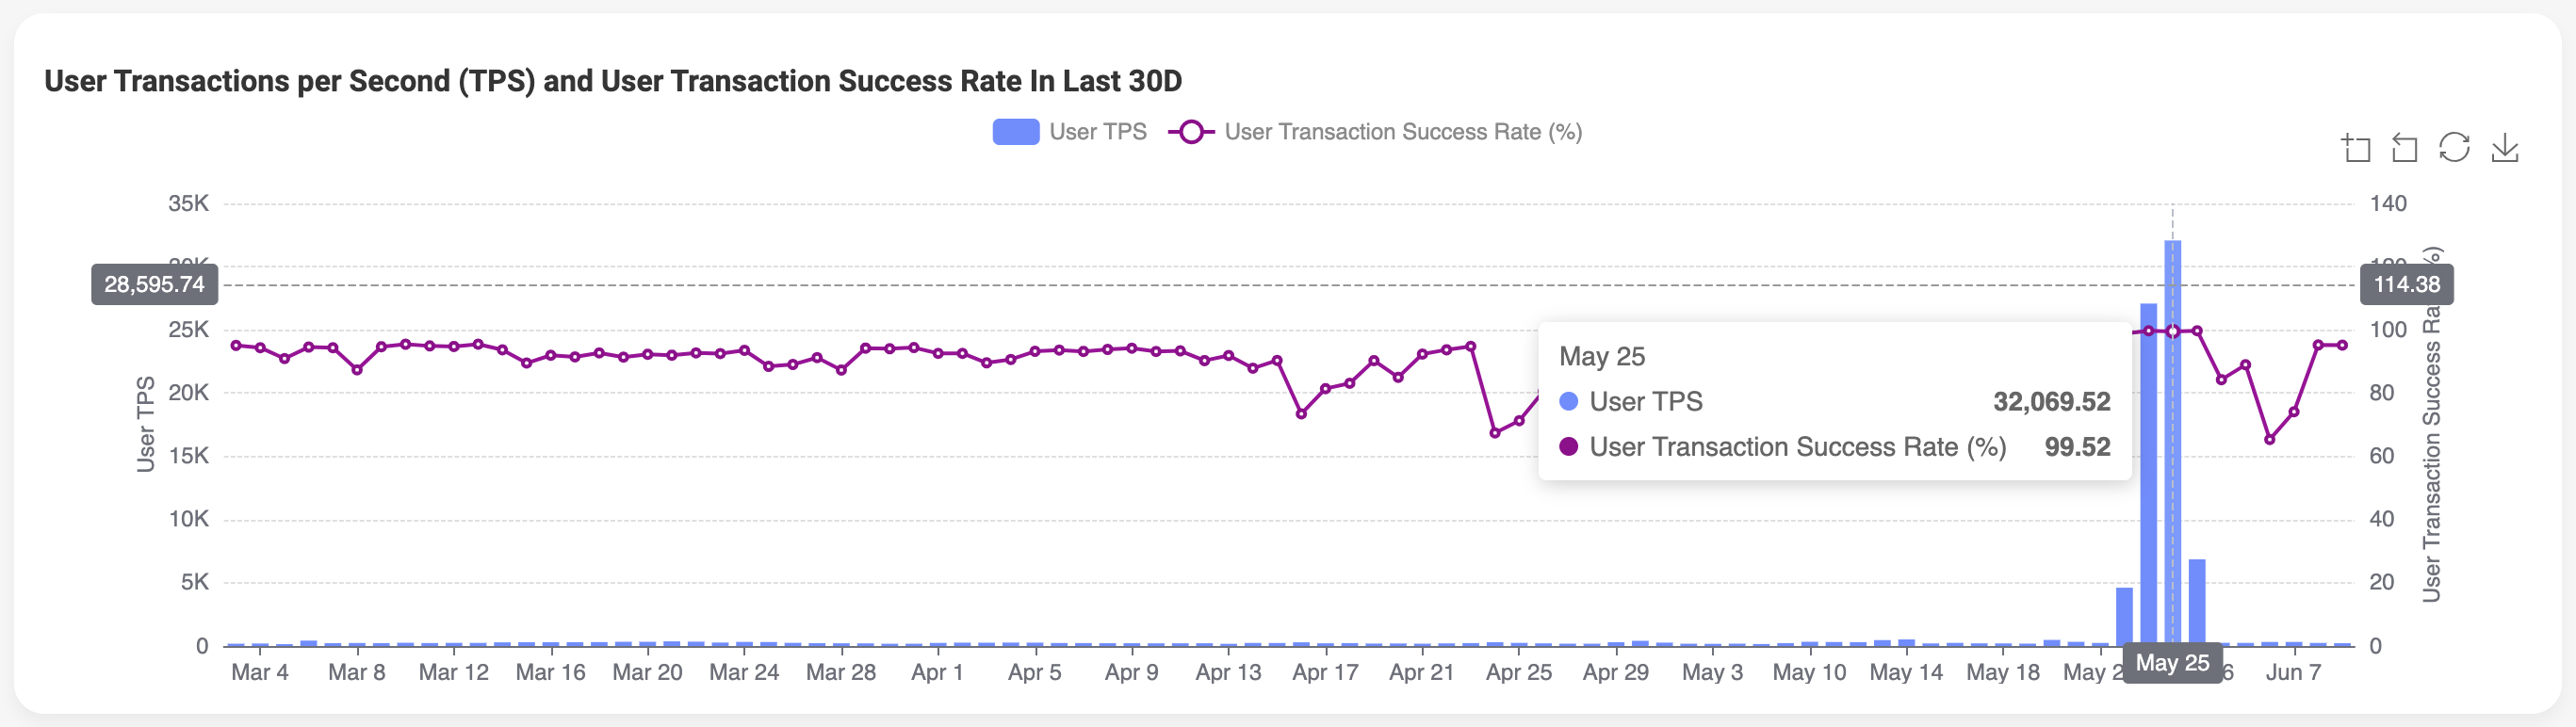Select the short bar right of May 25
Viewport: 2576px width, 727px height.
click(x=2197, y=600)
